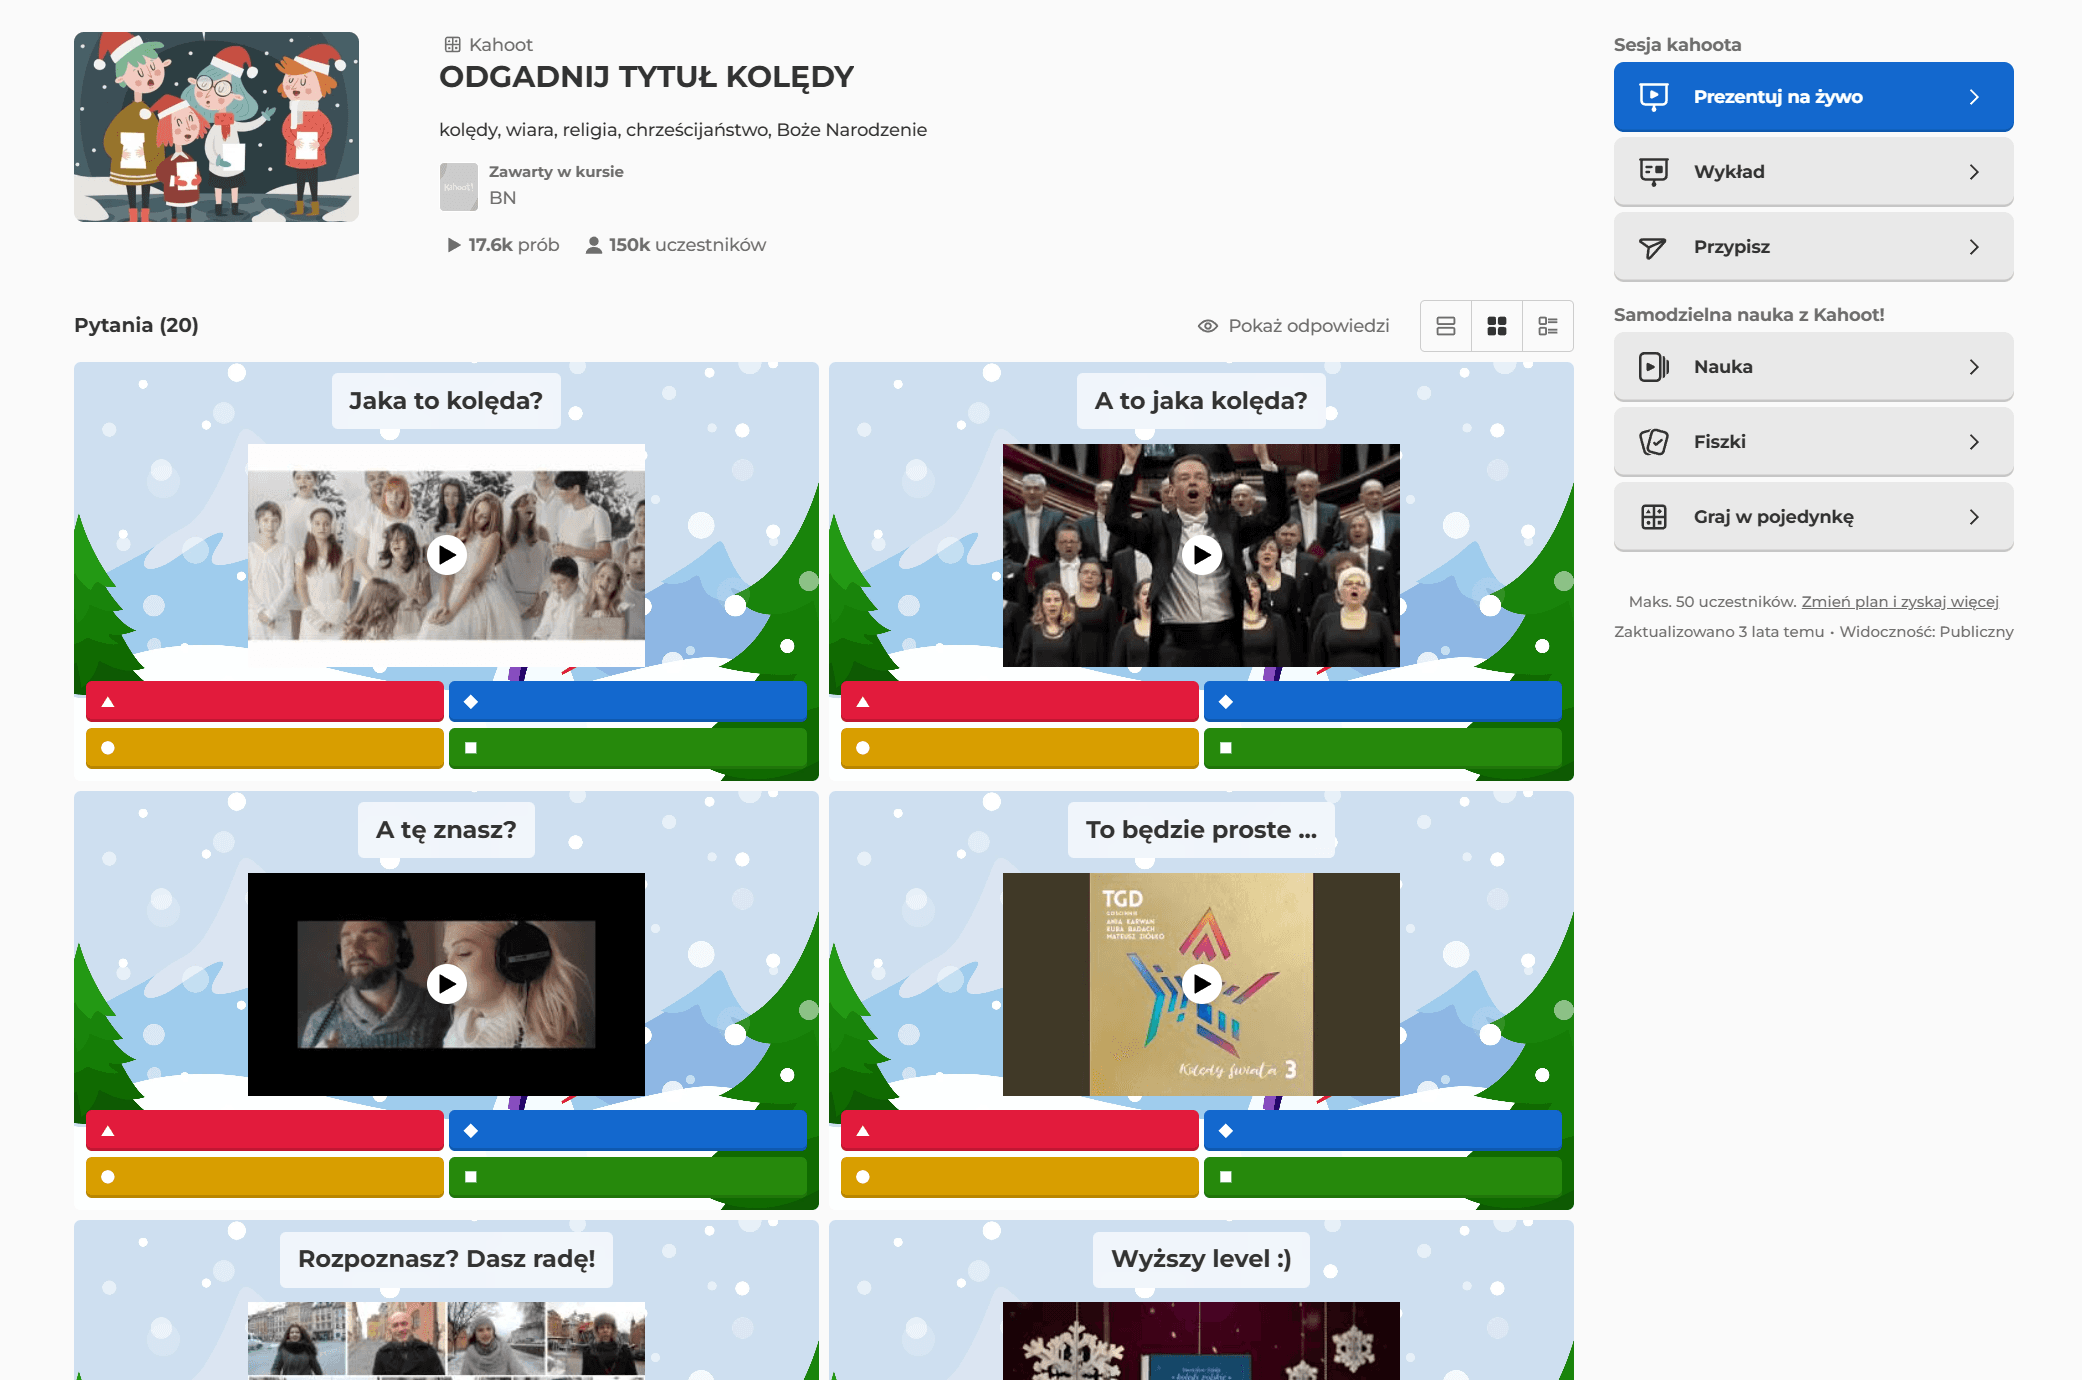Screen dimensions: 2082x1380
Task: Choose the Wykład mode
Action: (1813, 172)
